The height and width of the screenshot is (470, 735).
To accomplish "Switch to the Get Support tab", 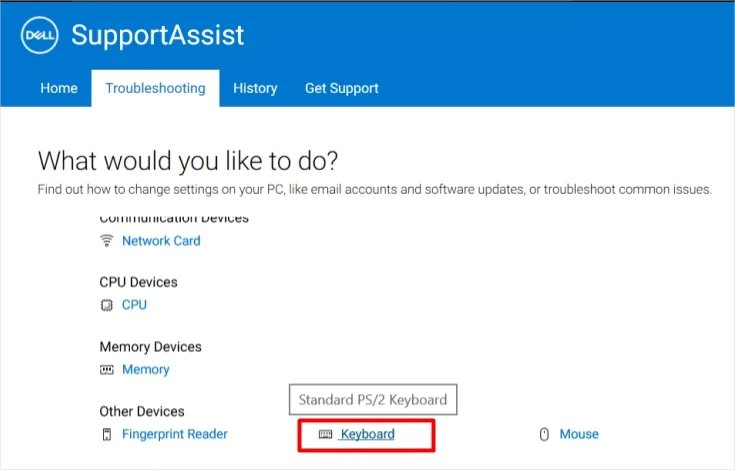I will (342, 88).
